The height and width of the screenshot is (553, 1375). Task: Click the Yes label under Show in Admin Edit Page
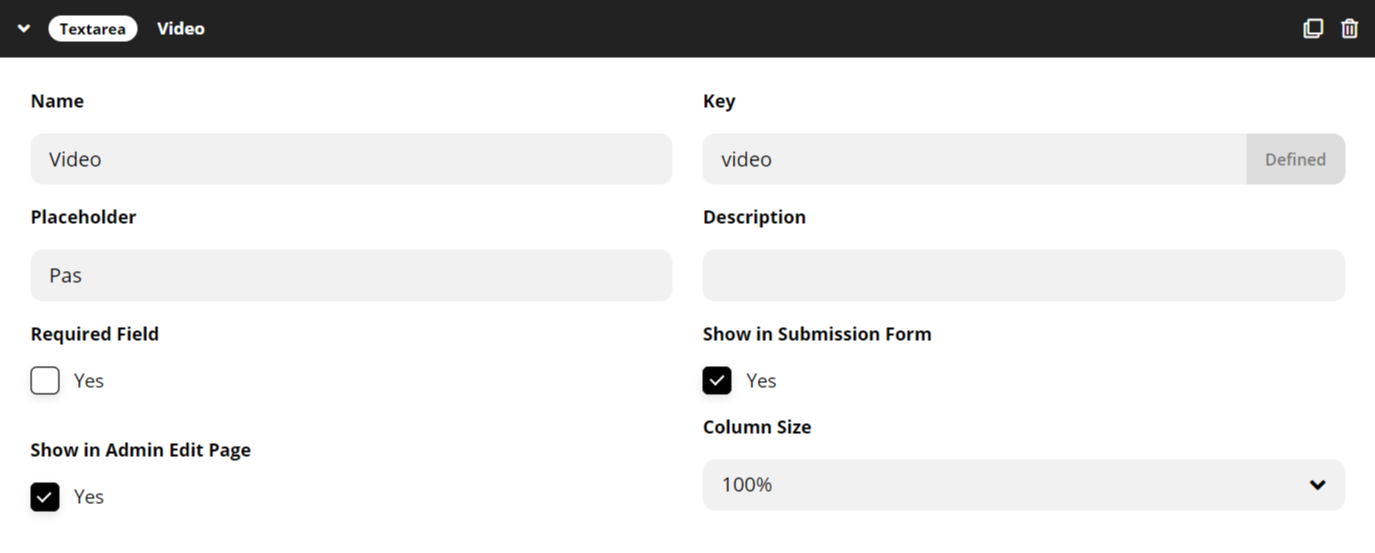coord(89,497)
